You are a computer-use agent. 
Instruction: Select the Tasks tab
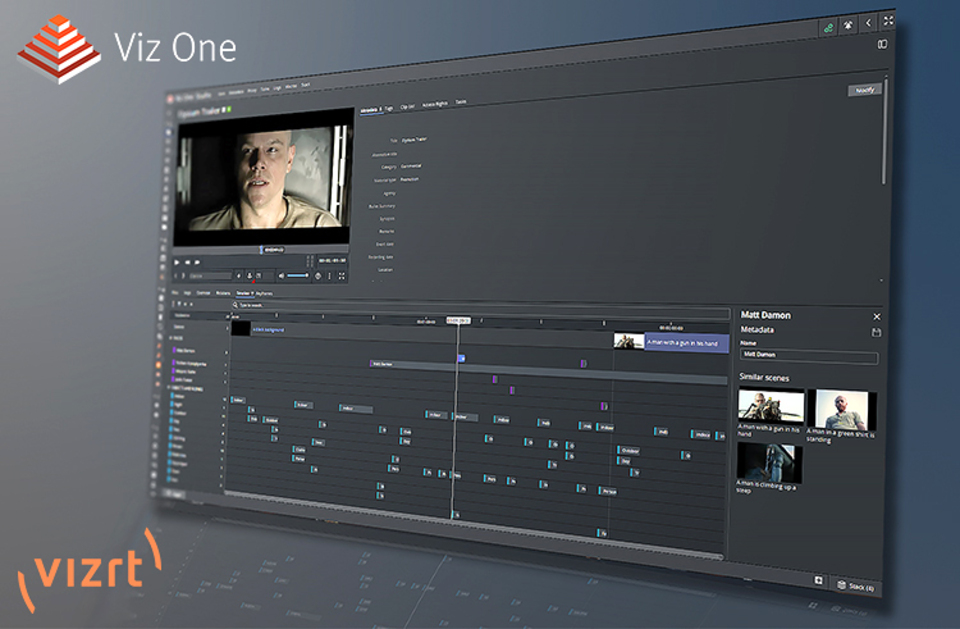[x=461, y=103]
